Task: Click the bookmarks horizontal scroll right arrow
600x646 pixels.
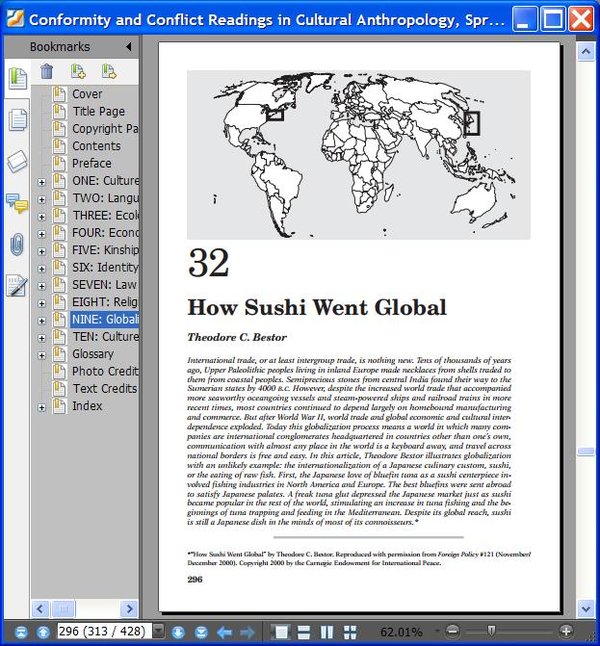Action: 129,609
